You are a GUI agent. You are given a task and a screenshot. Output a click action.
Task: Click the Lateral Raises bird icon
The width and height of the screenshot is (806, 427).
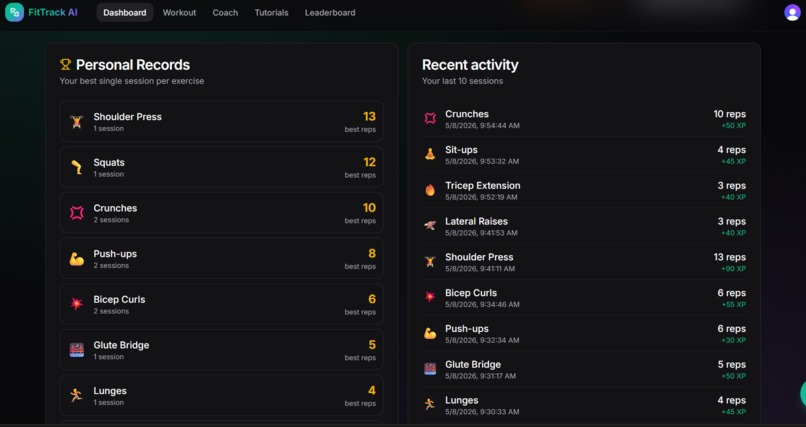[x=430, y=226]
